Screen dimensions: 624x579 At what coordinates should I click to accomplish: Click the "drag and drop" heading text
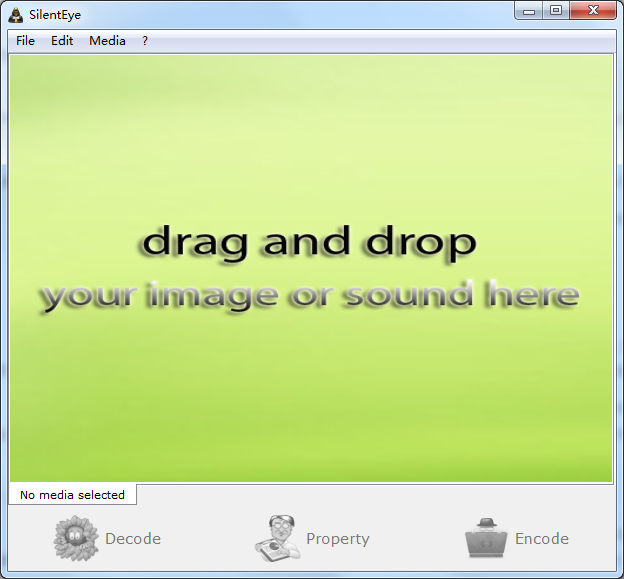click(x=308, y=242)
